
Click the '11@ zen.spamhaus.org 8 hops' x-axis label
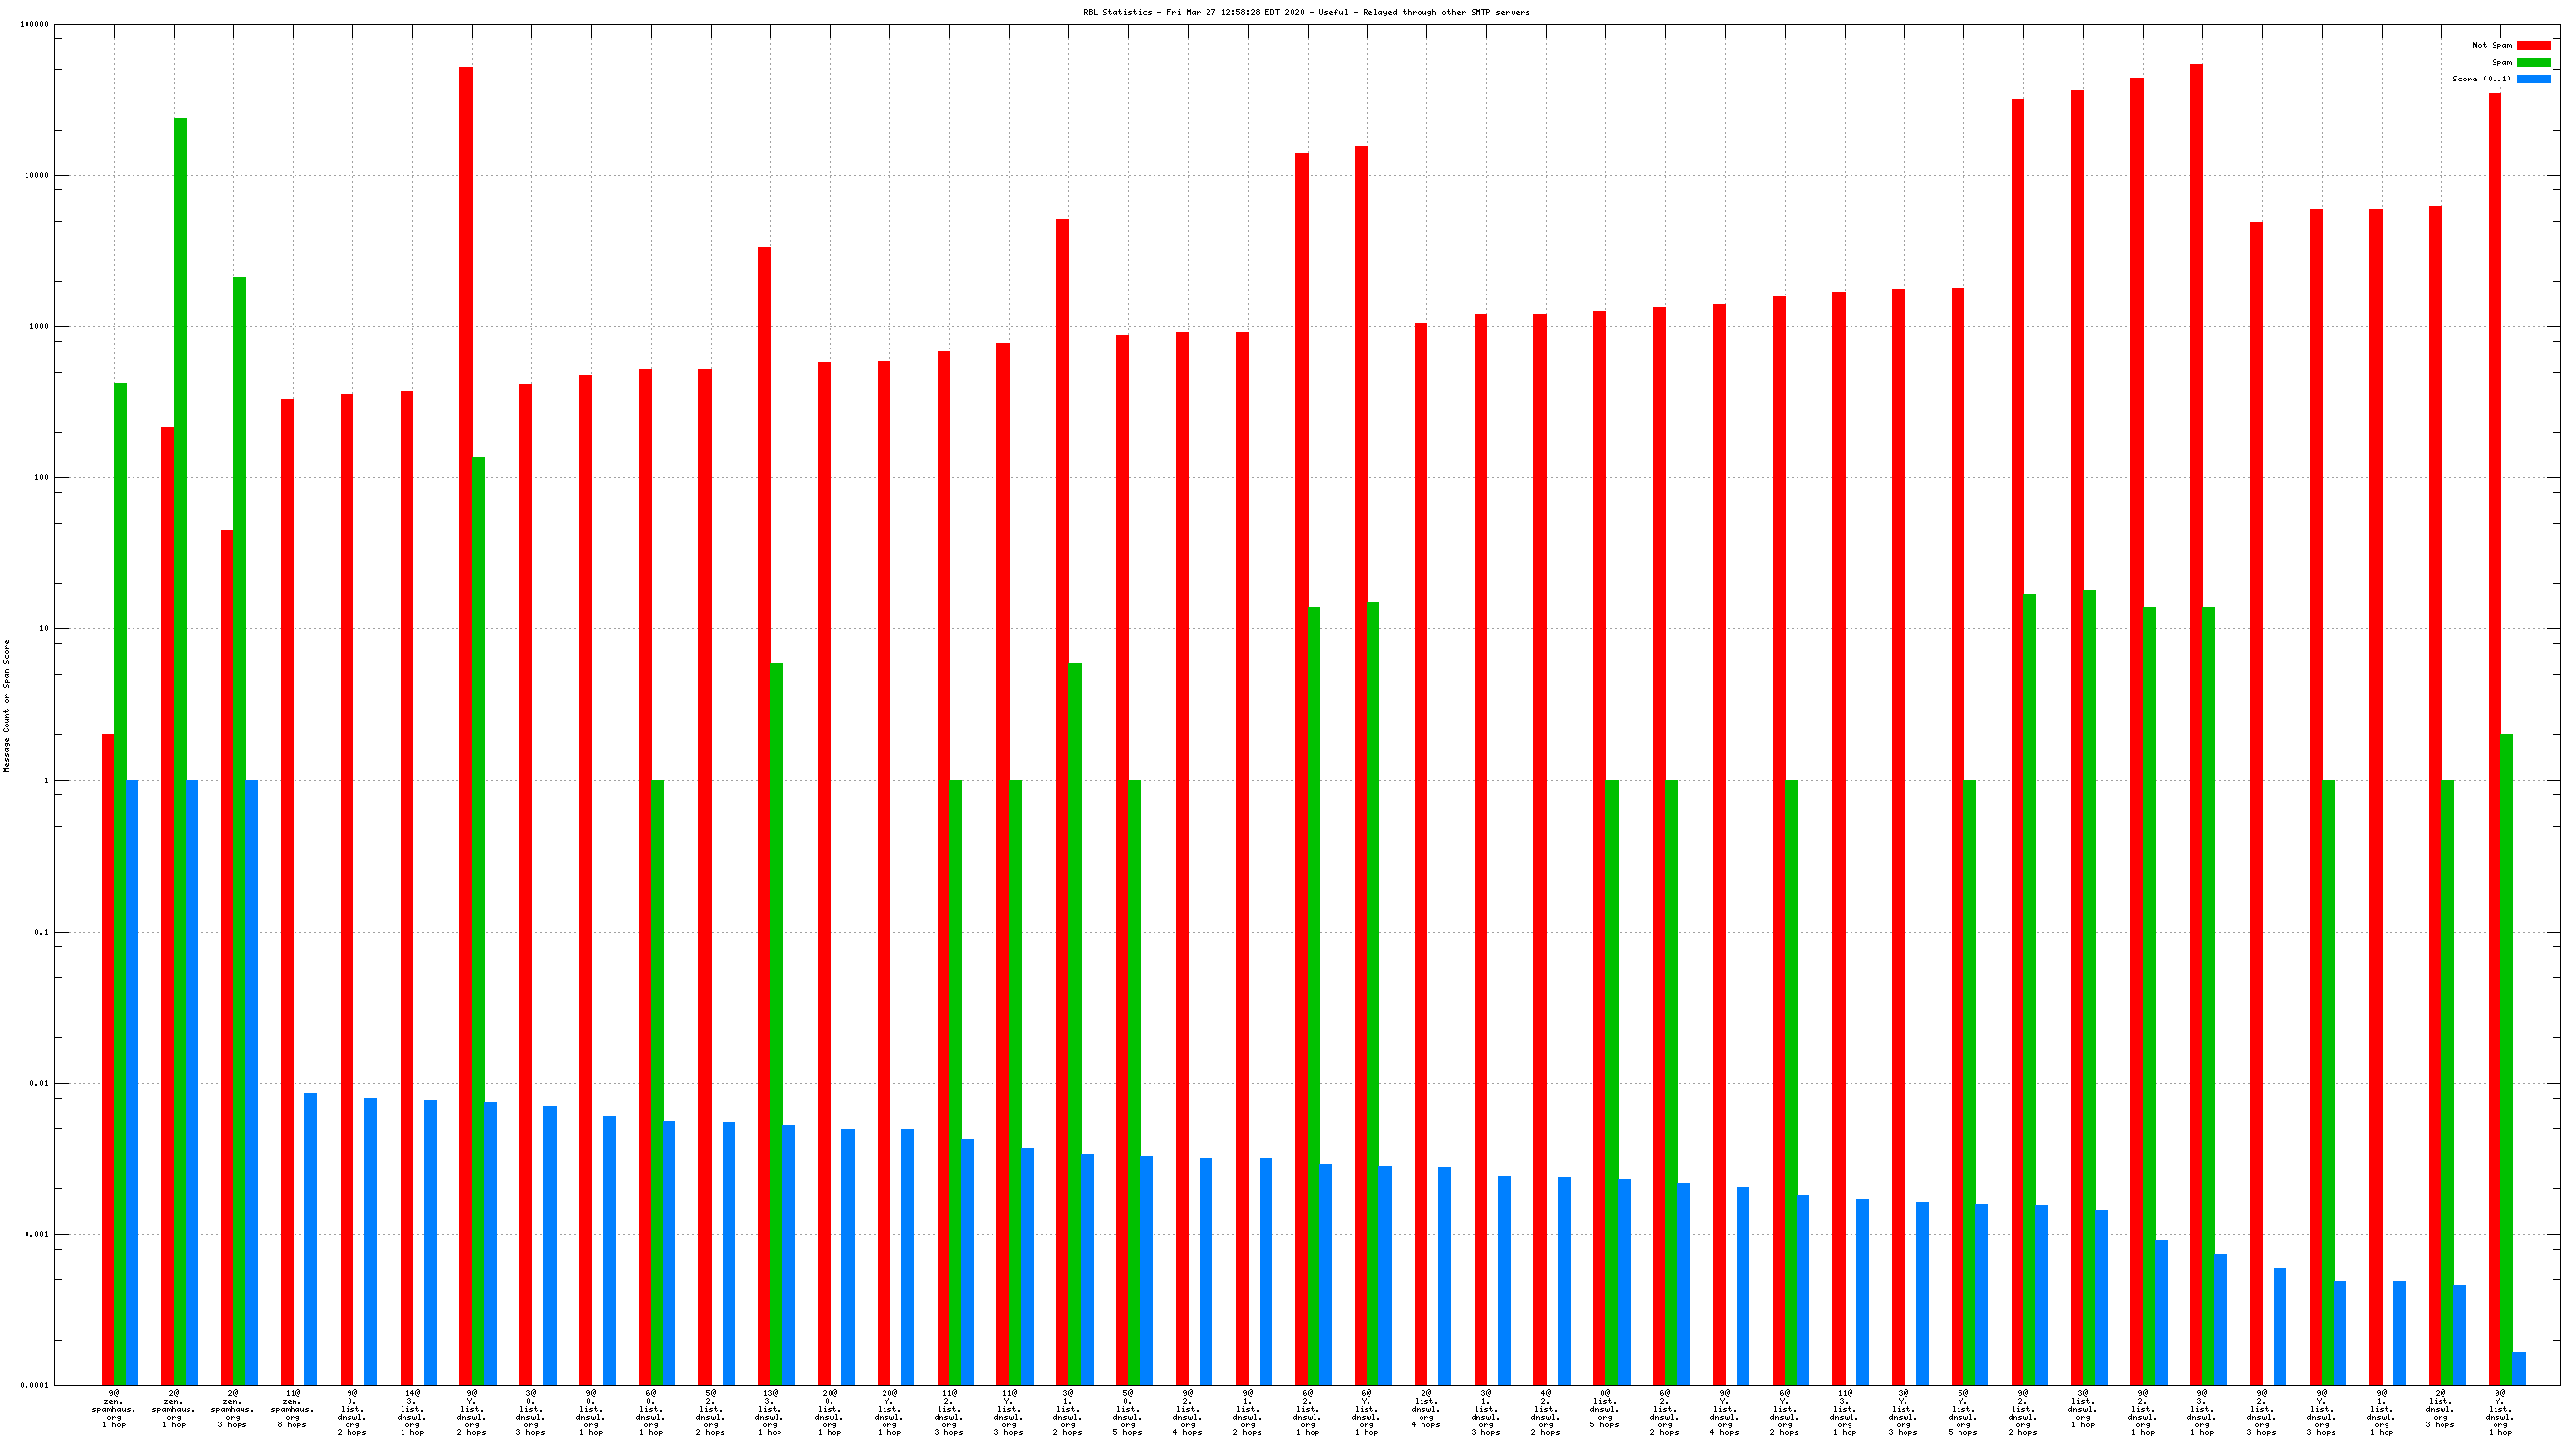292,1408
